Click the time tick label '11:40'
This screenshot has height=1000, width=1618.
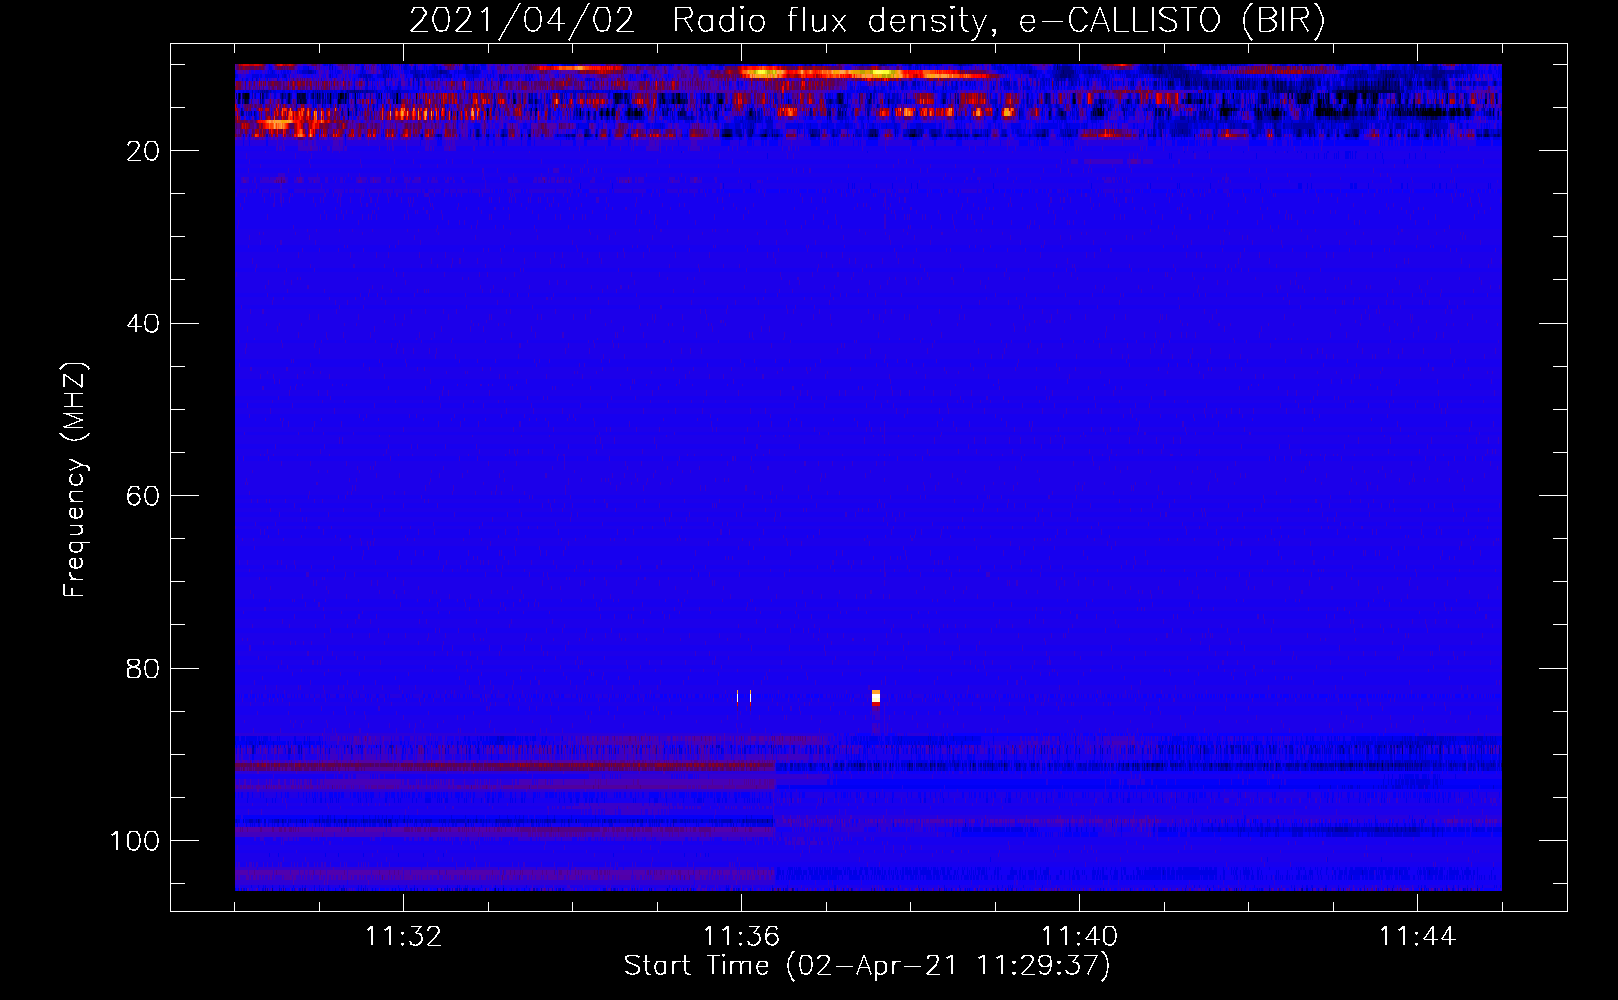click(x=1079, y=937)
